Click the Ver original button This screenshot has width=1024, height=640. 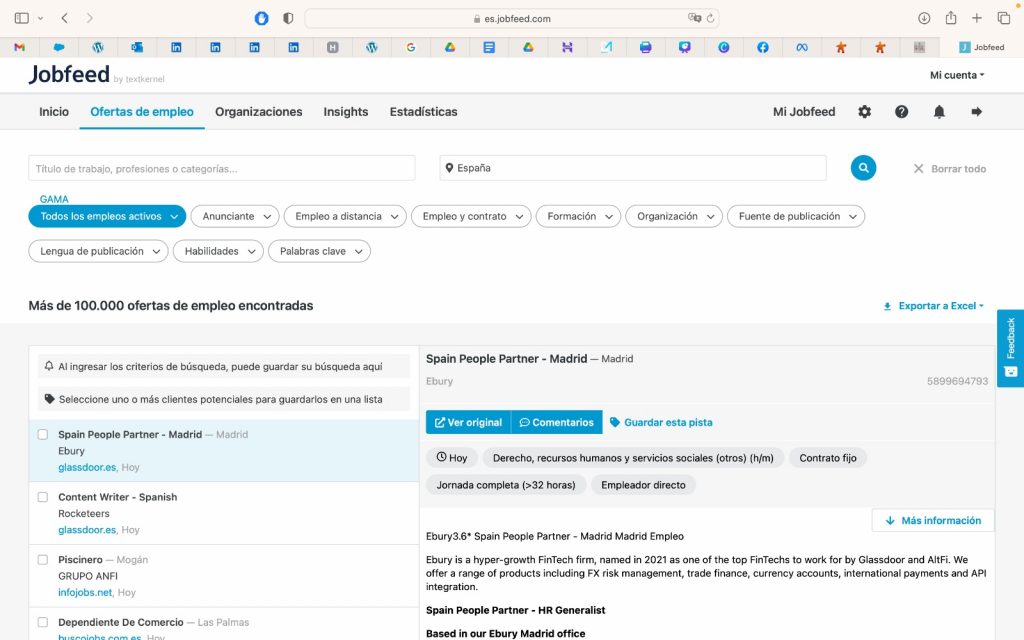coord(468,422)
